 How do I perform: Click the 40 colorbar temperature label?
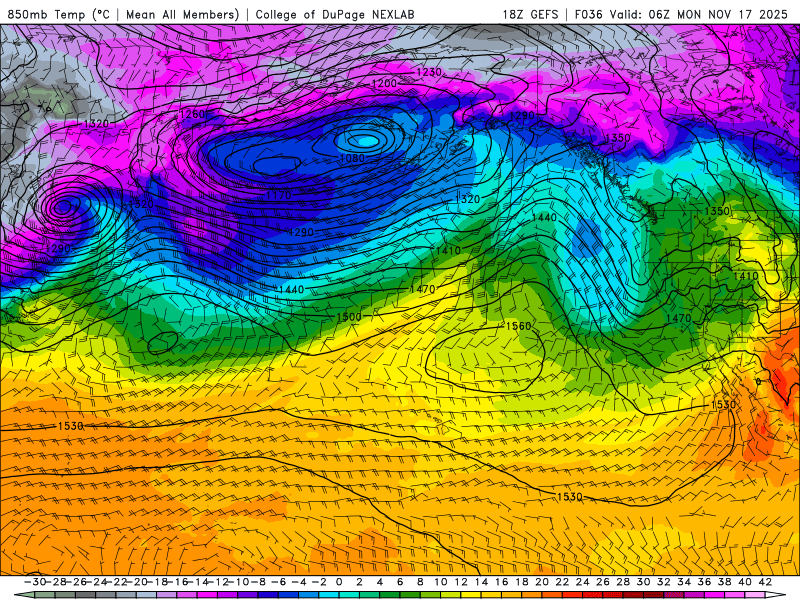pyautogui.click(x=744, y=582)
